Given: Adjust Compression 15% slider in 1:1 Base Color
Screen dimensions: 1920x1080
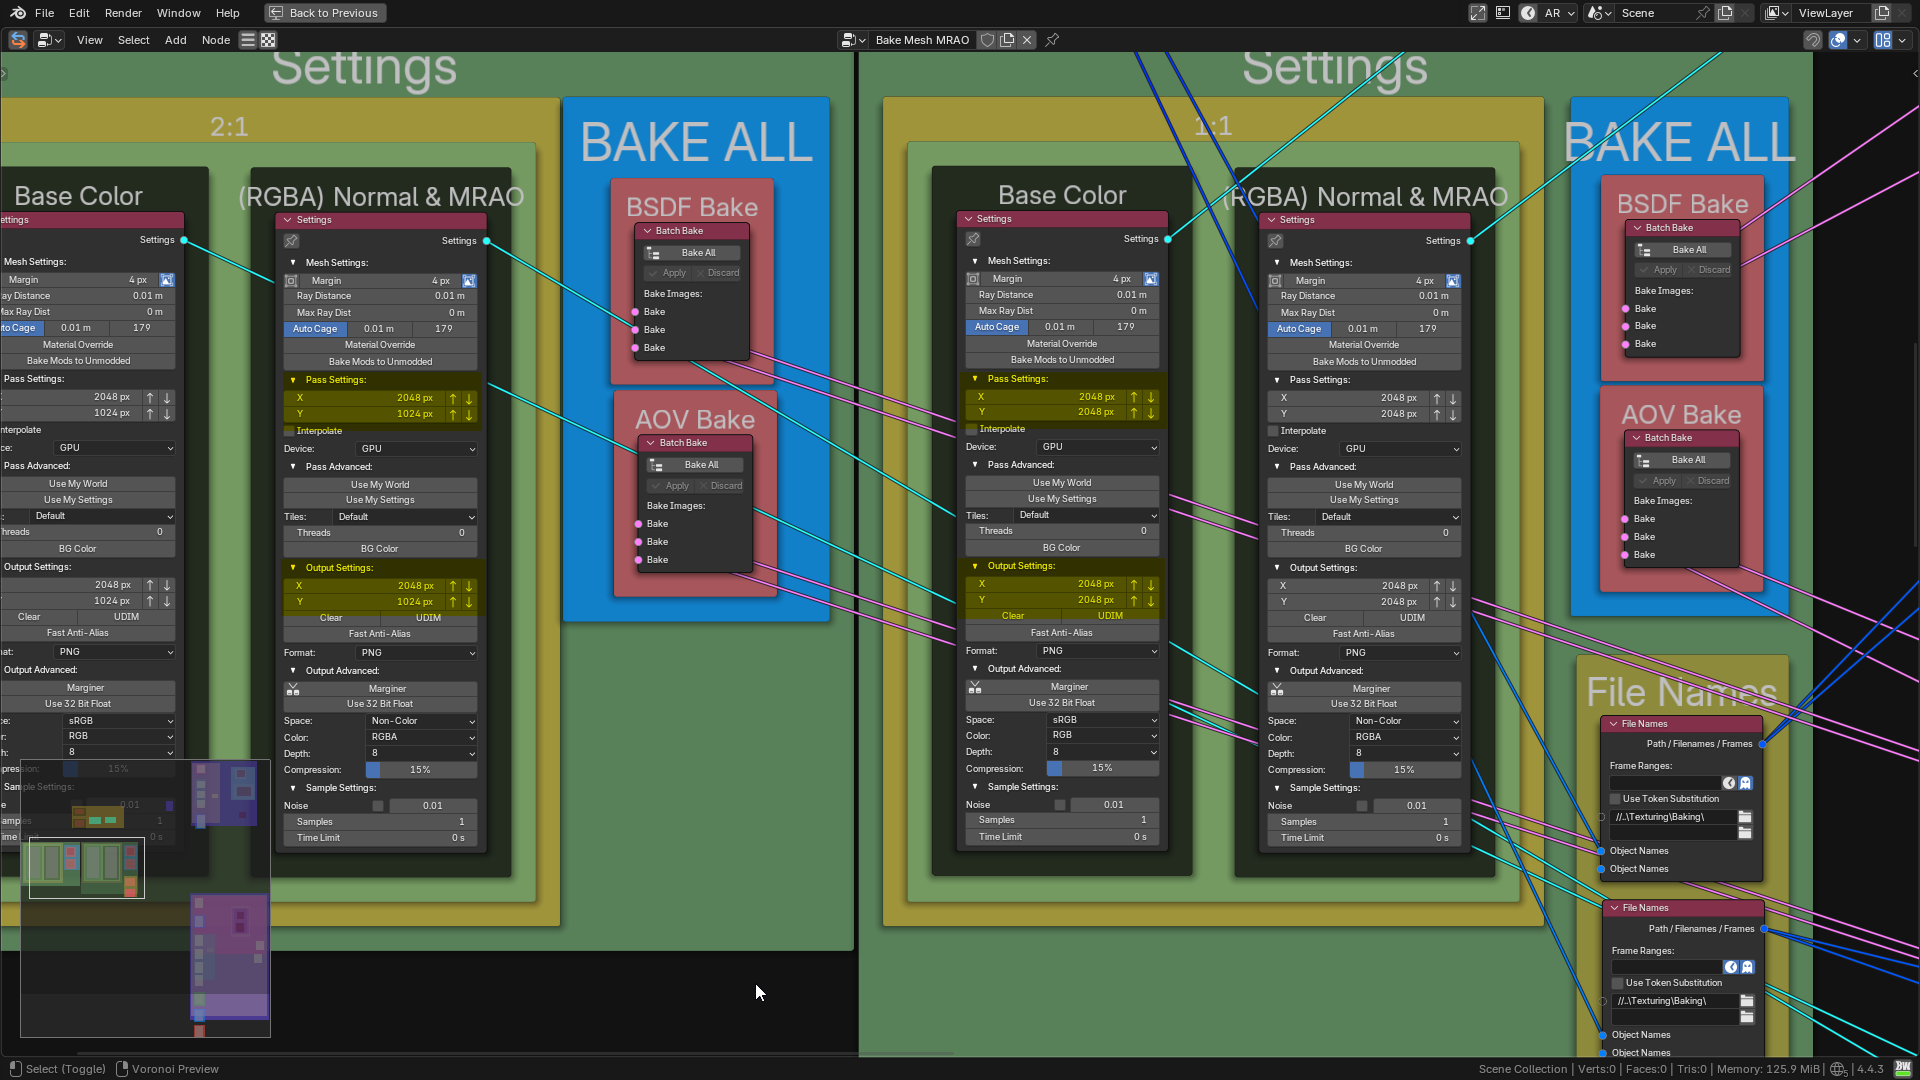Looking at the screenshot, I should 1103,768.
